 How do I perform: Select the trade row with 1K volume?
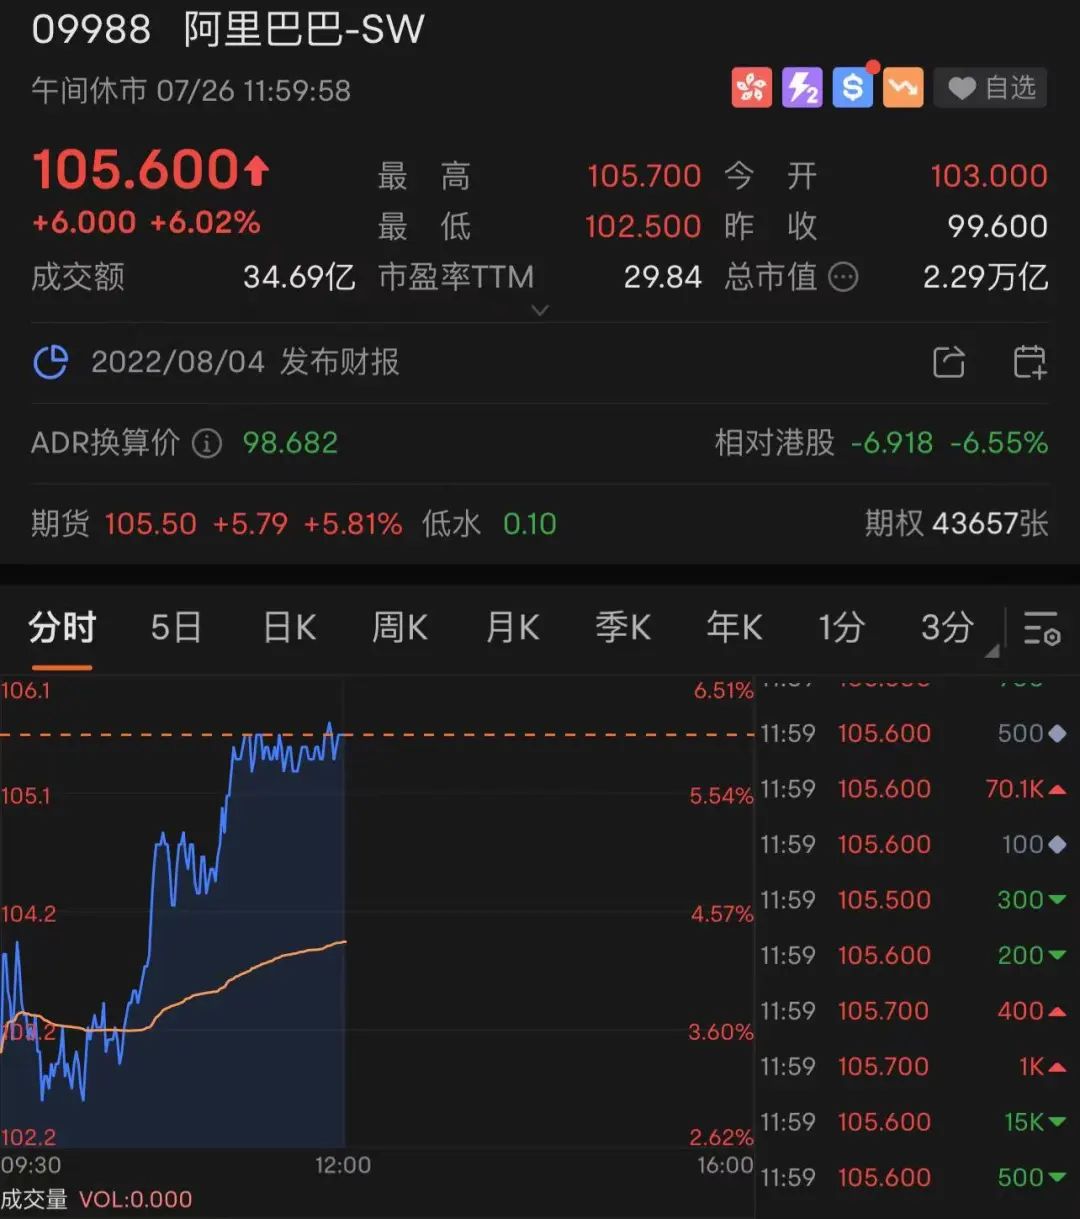(x=913, y=1067)
